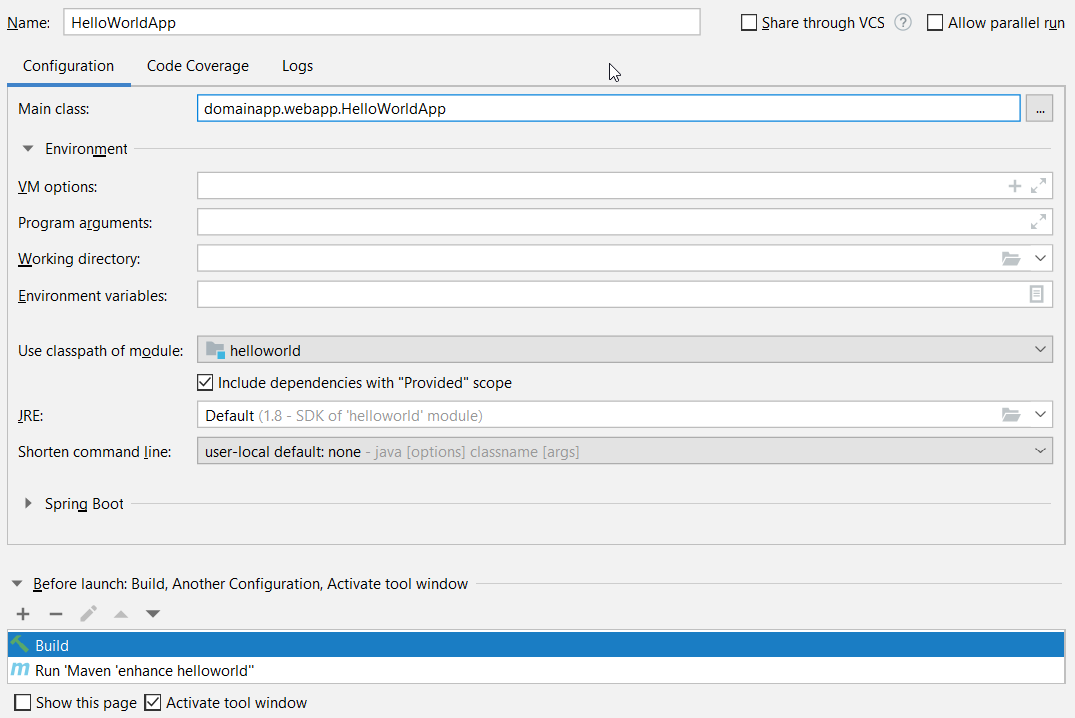Click the remove before-launch task minus icon
This screenshot has width=1075, height=718.
[x=56, y=614]
